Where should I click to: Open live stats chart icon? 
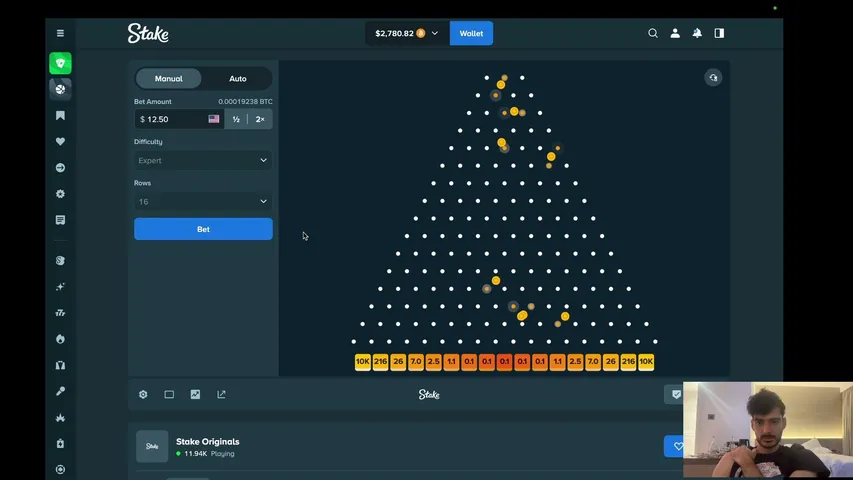pos(195,395)
